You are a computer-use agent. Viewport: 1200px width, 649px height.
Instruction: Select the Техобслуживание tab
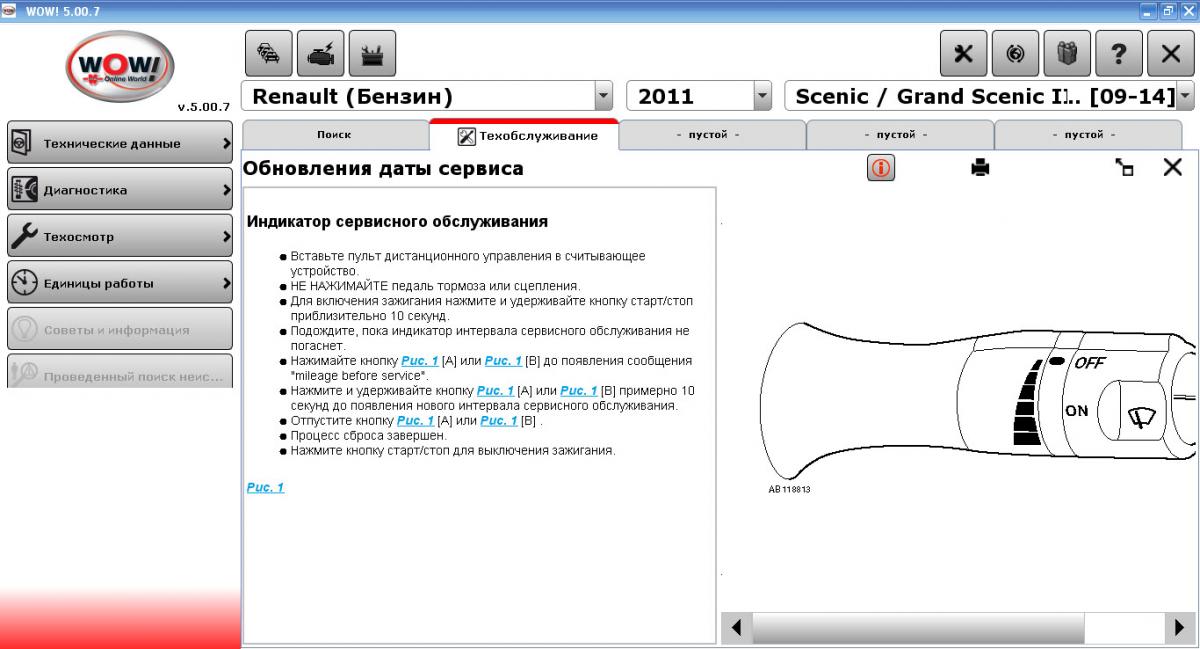click(x=525, y=135)
